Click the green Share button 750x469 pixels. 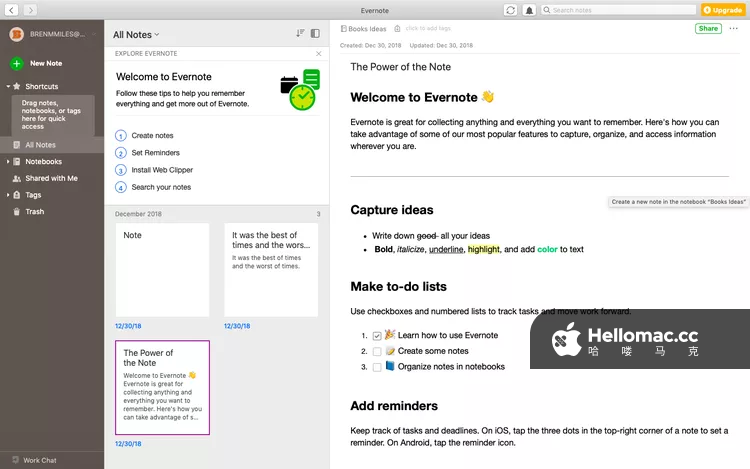(708, 29)
